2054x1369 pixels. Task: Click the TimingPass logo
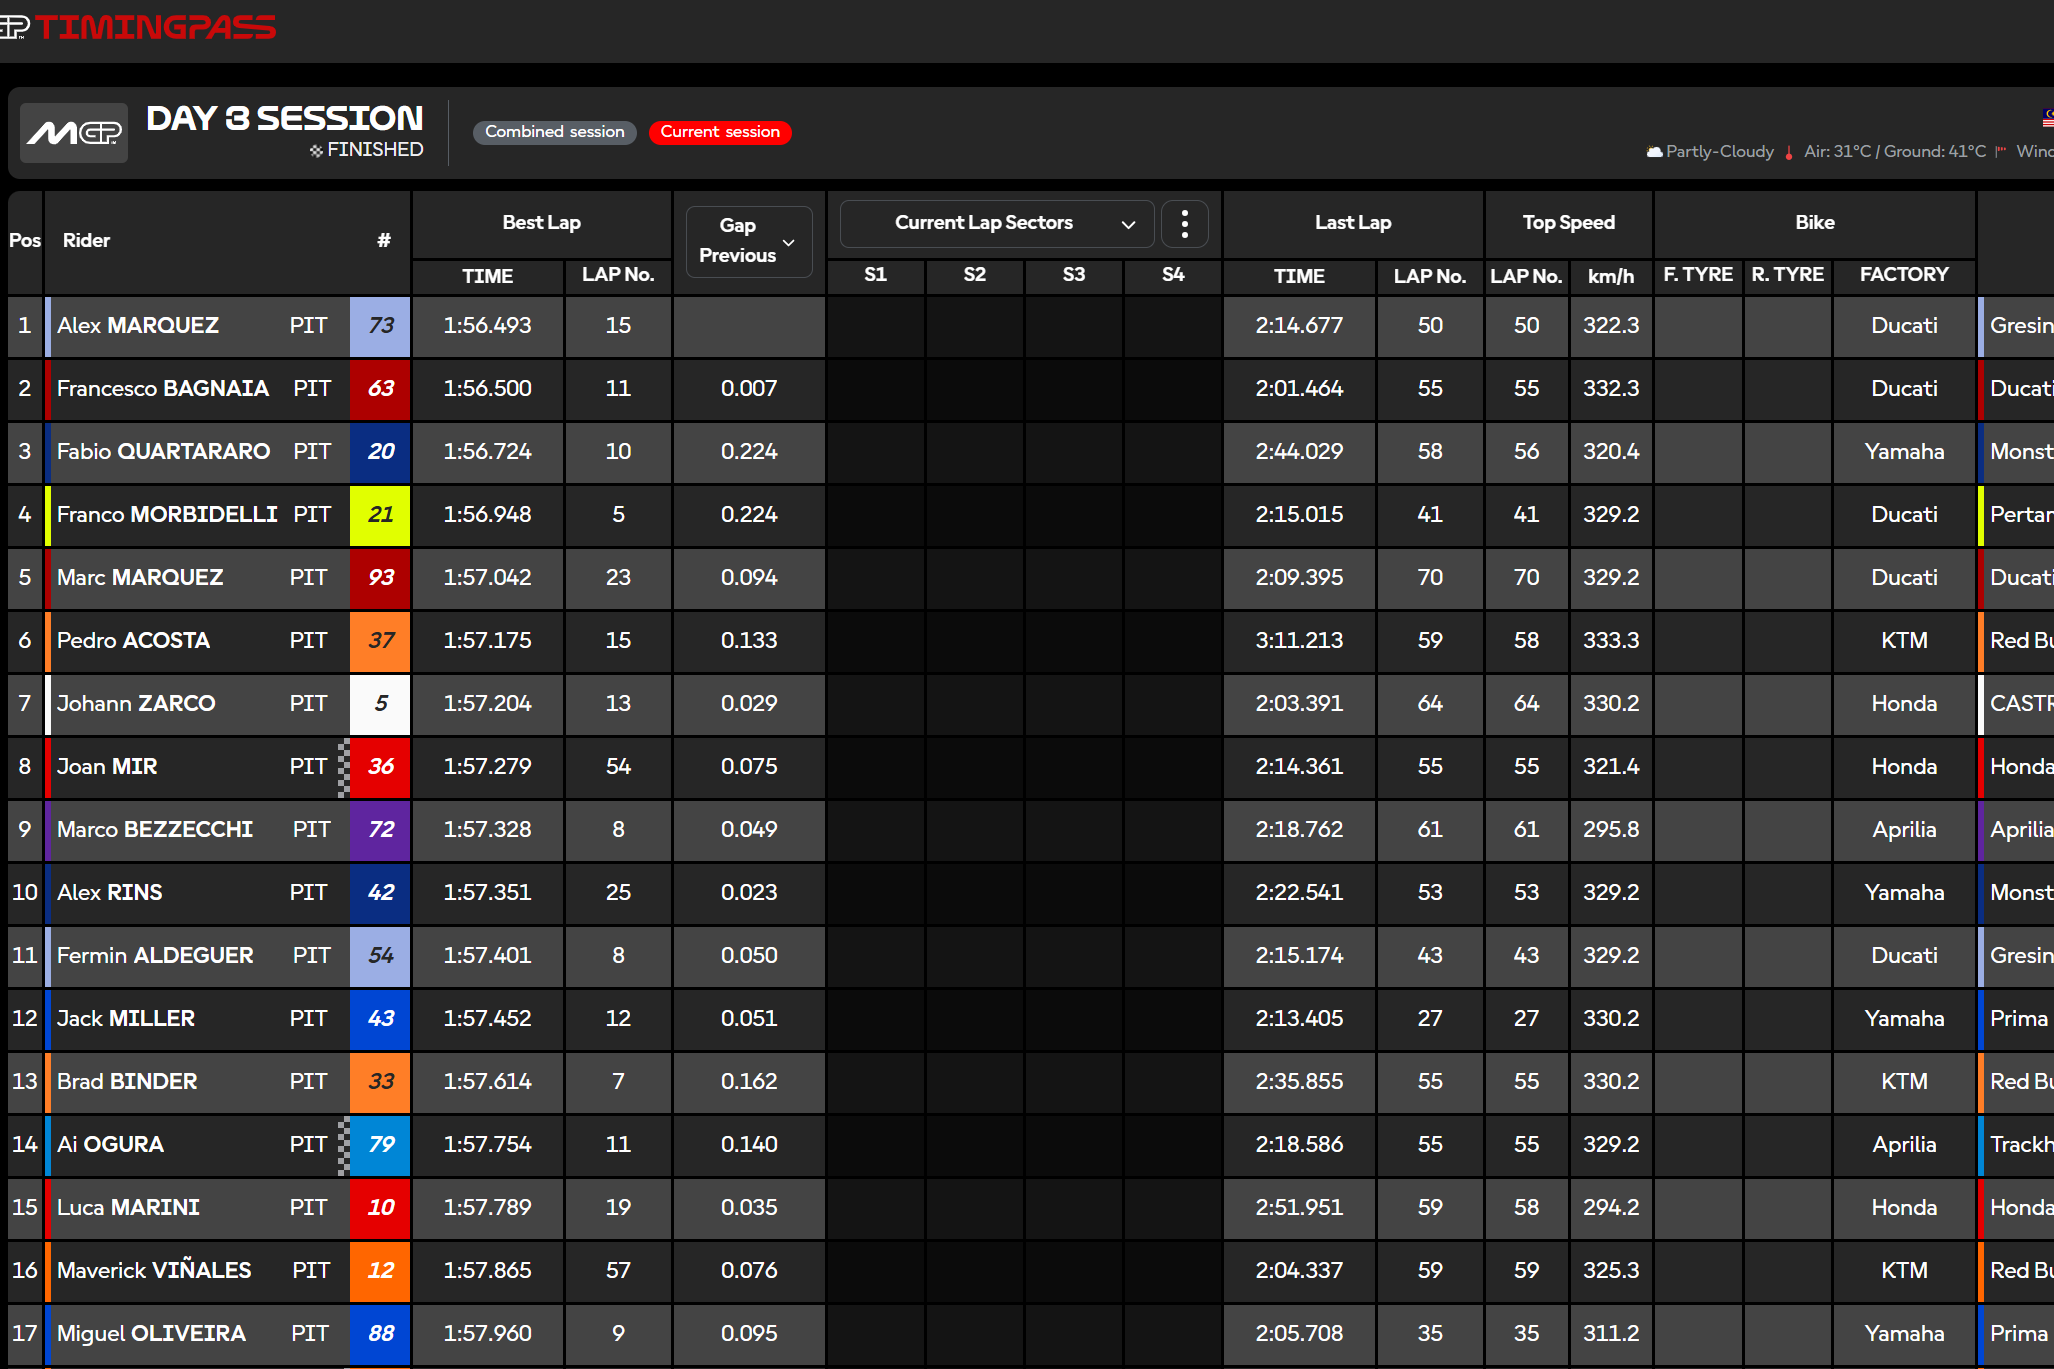138,27
